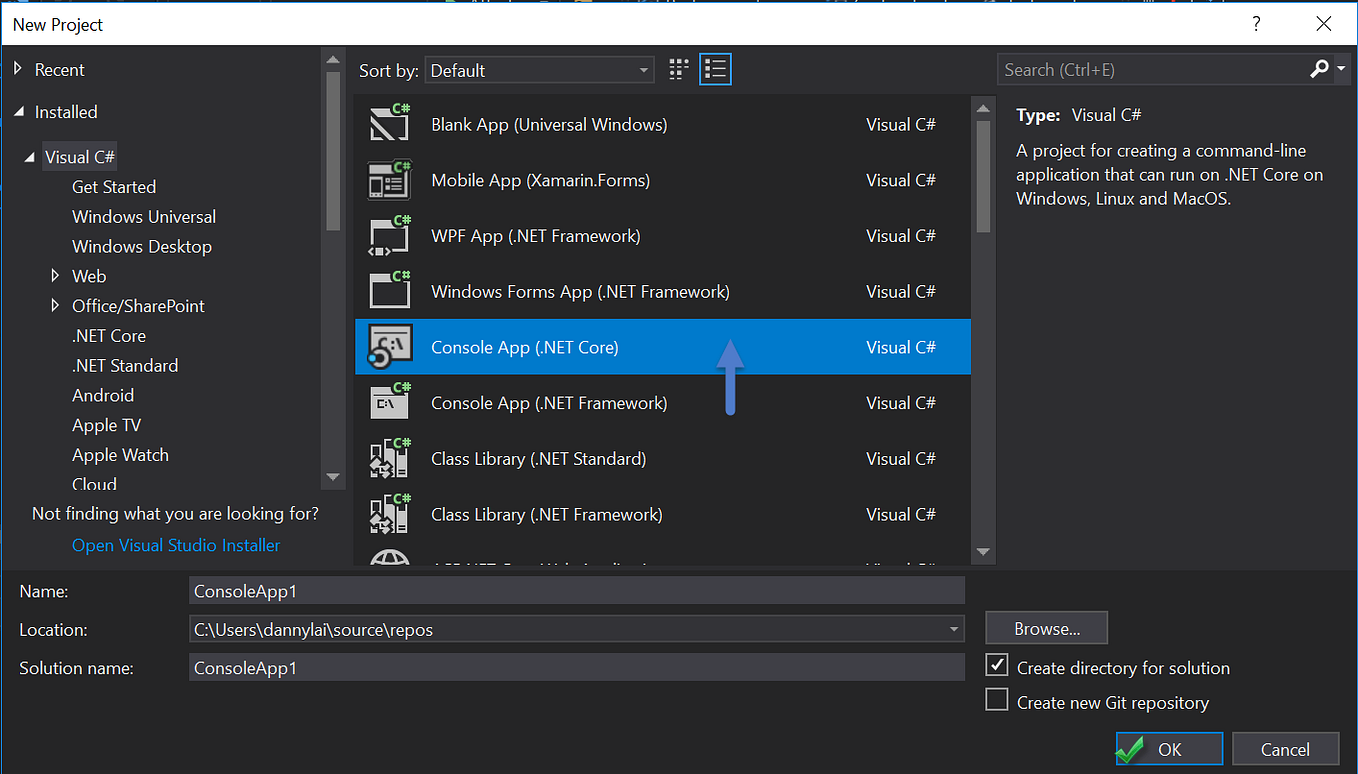1358x774 pixels.
Task: Select the Console App (.NET Core) template icon
Action: click(x=389, y=346)
